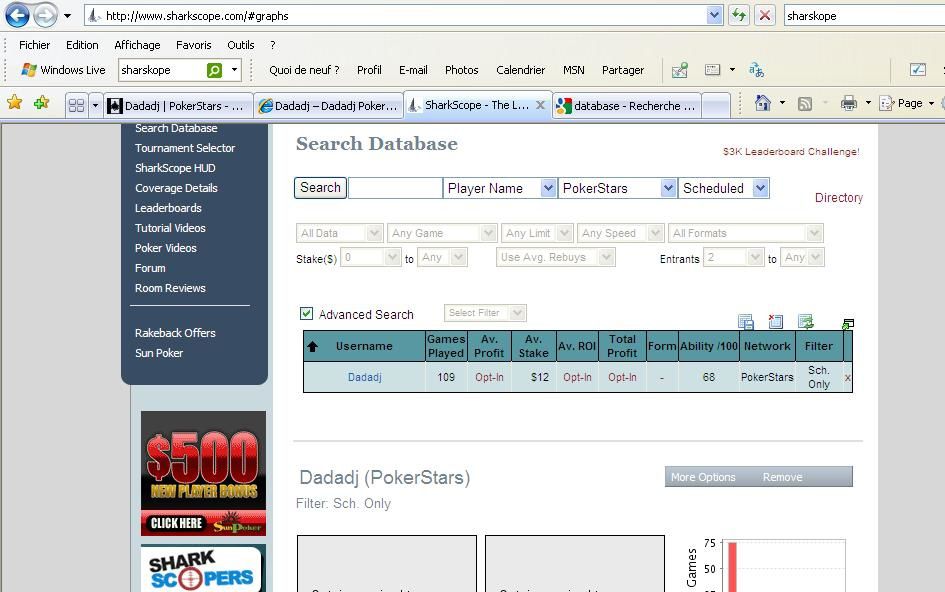The height and width of the screenshot is (592, 945).
Task: Click the Directory link
Action: (838, 198)
